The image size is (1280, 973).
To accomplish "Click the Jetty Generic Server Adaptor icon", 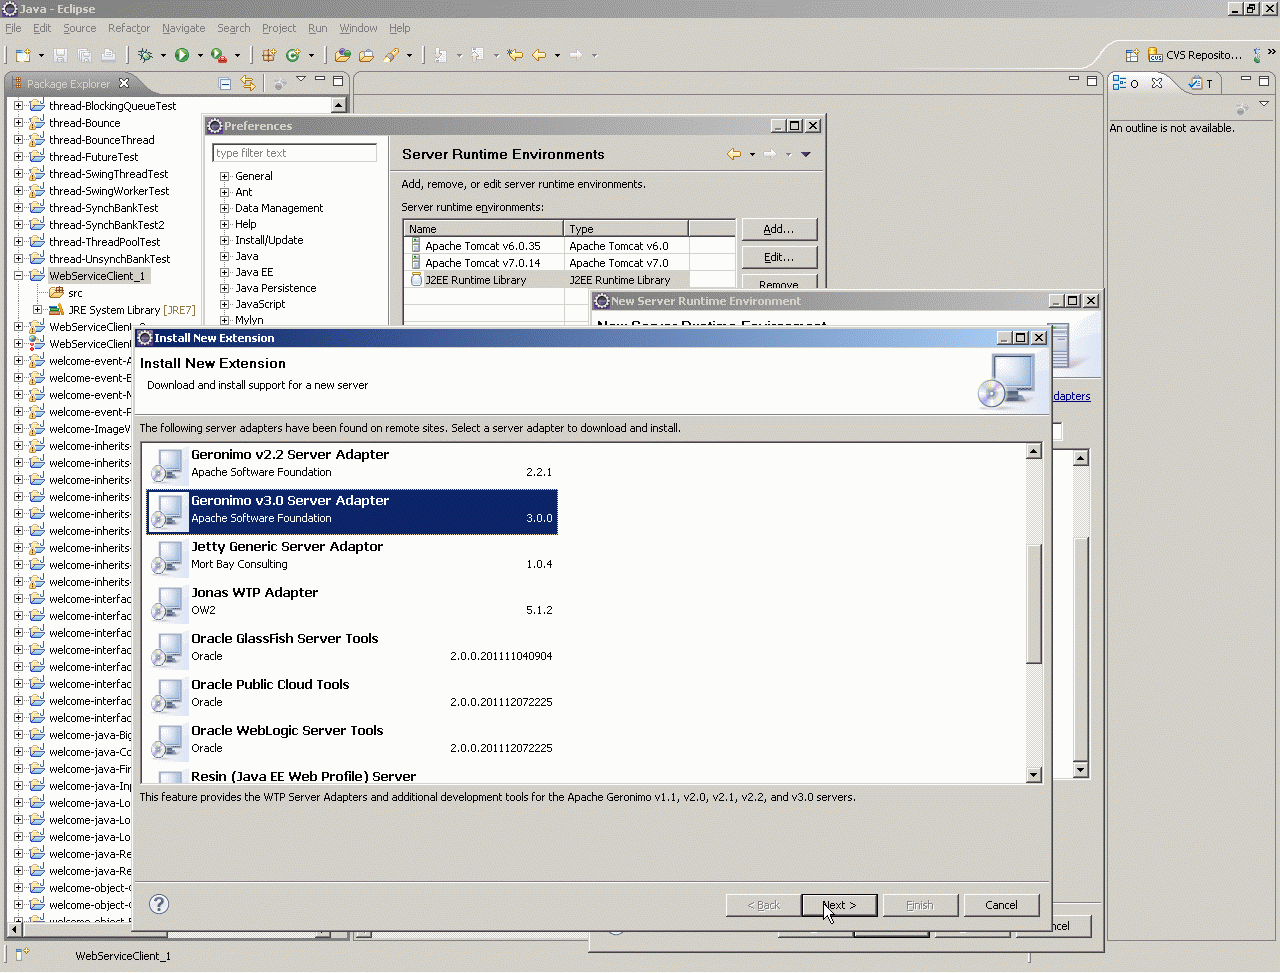I will pyautogui.click(x=167, y=556).
